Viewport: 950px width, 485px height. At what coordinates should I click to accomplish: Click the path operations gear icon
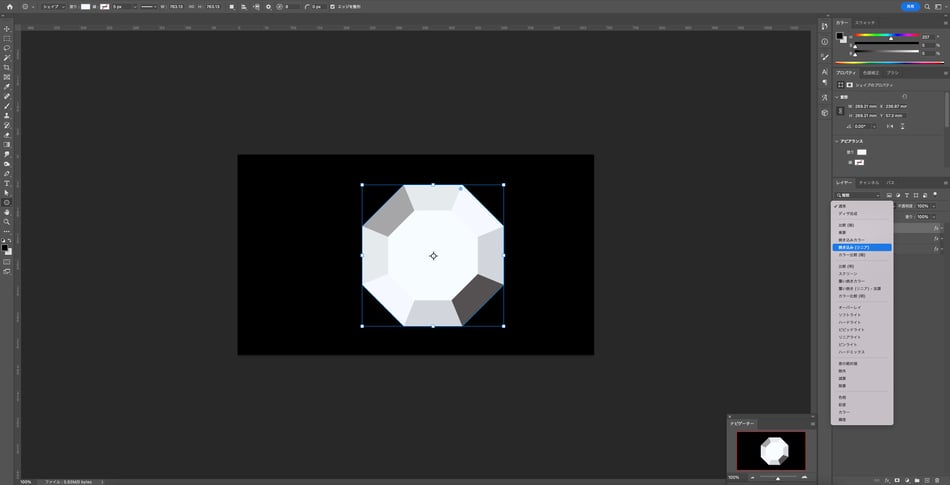point(268,6)
